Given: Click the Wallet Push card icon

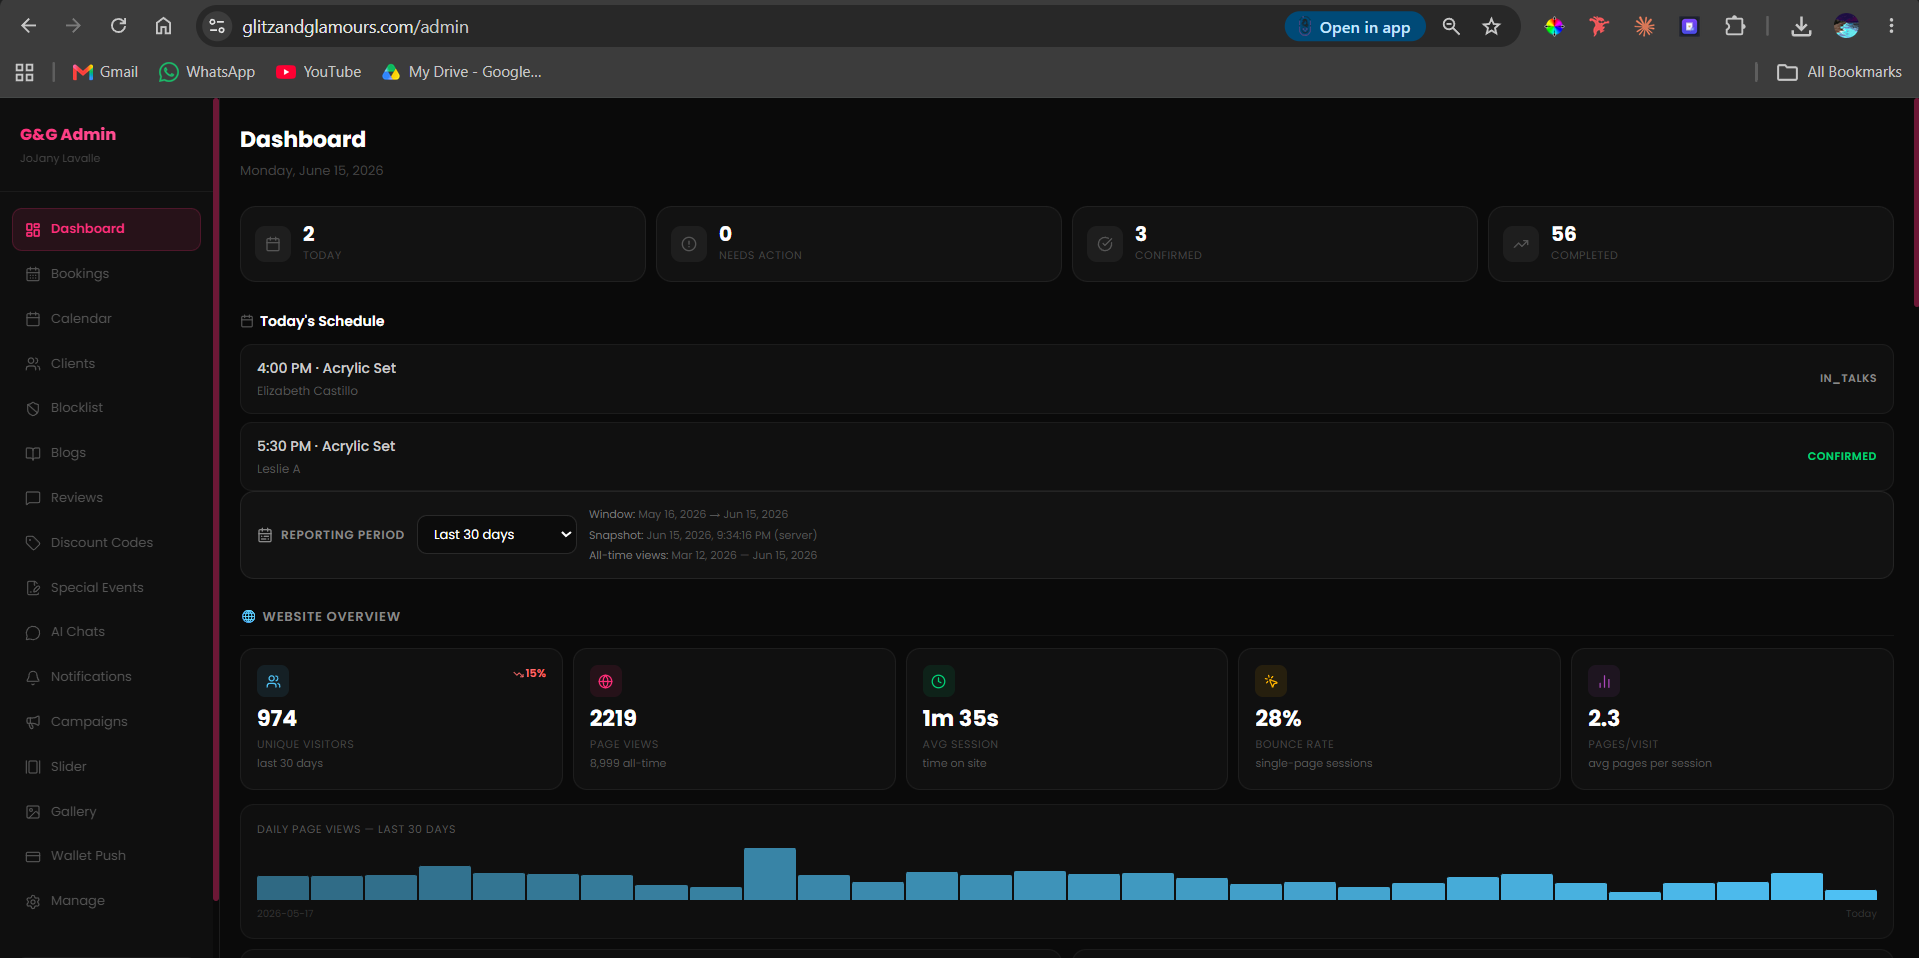Looking at the screenshot, I should coord(33,856).
